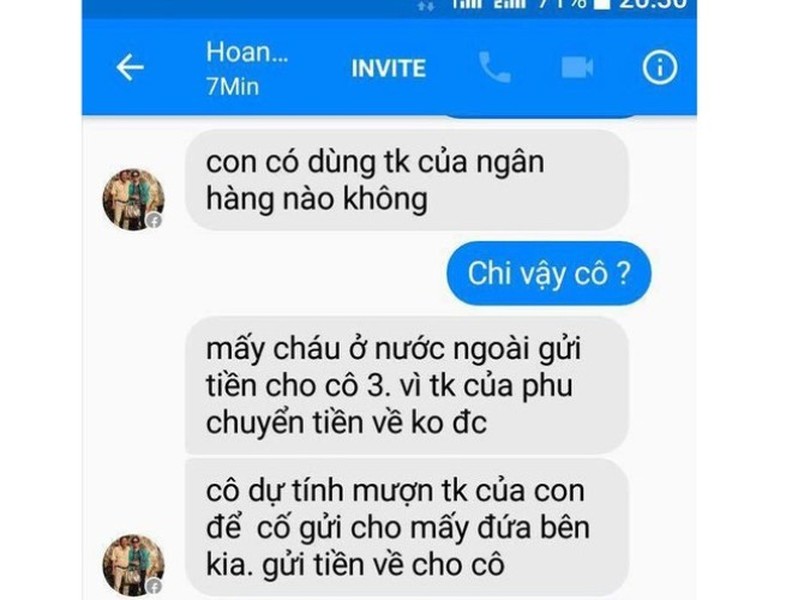The image size is (792, 600).
Task: Select message starting 'mấy cháu ở nước ngoài'
Action: (407, 385)
